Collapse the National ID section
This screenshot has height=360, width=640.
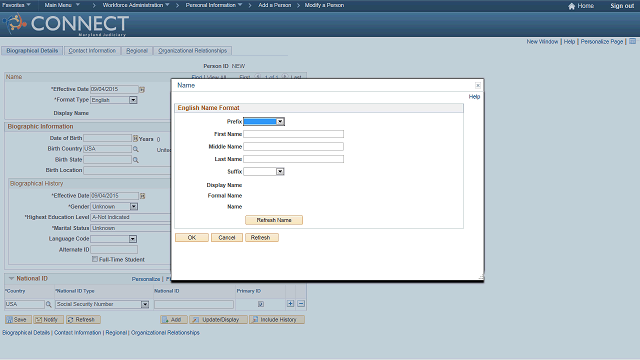point(11,278)
